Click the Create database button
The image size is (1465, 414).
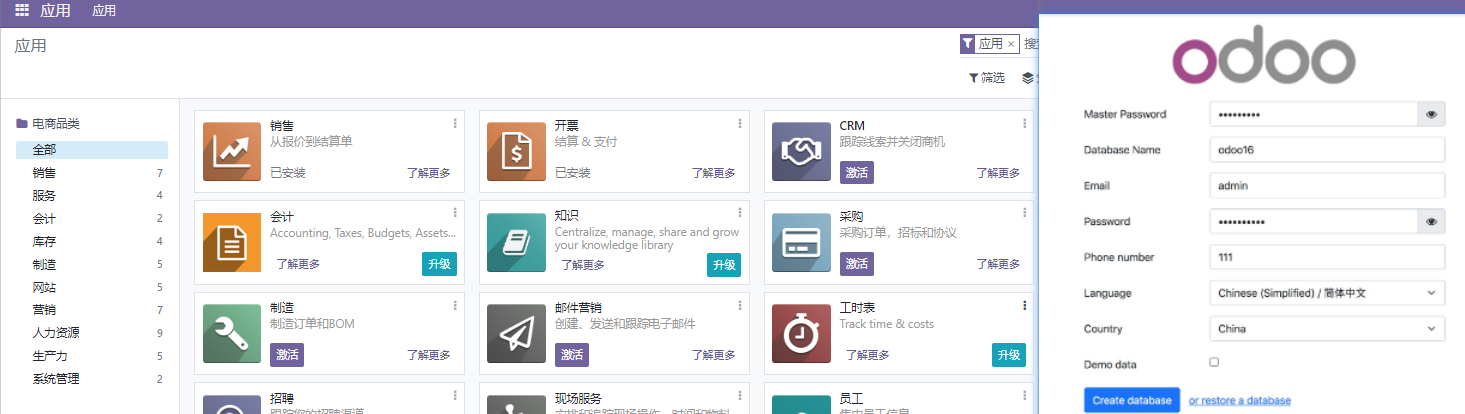[x=1132, y=400]
